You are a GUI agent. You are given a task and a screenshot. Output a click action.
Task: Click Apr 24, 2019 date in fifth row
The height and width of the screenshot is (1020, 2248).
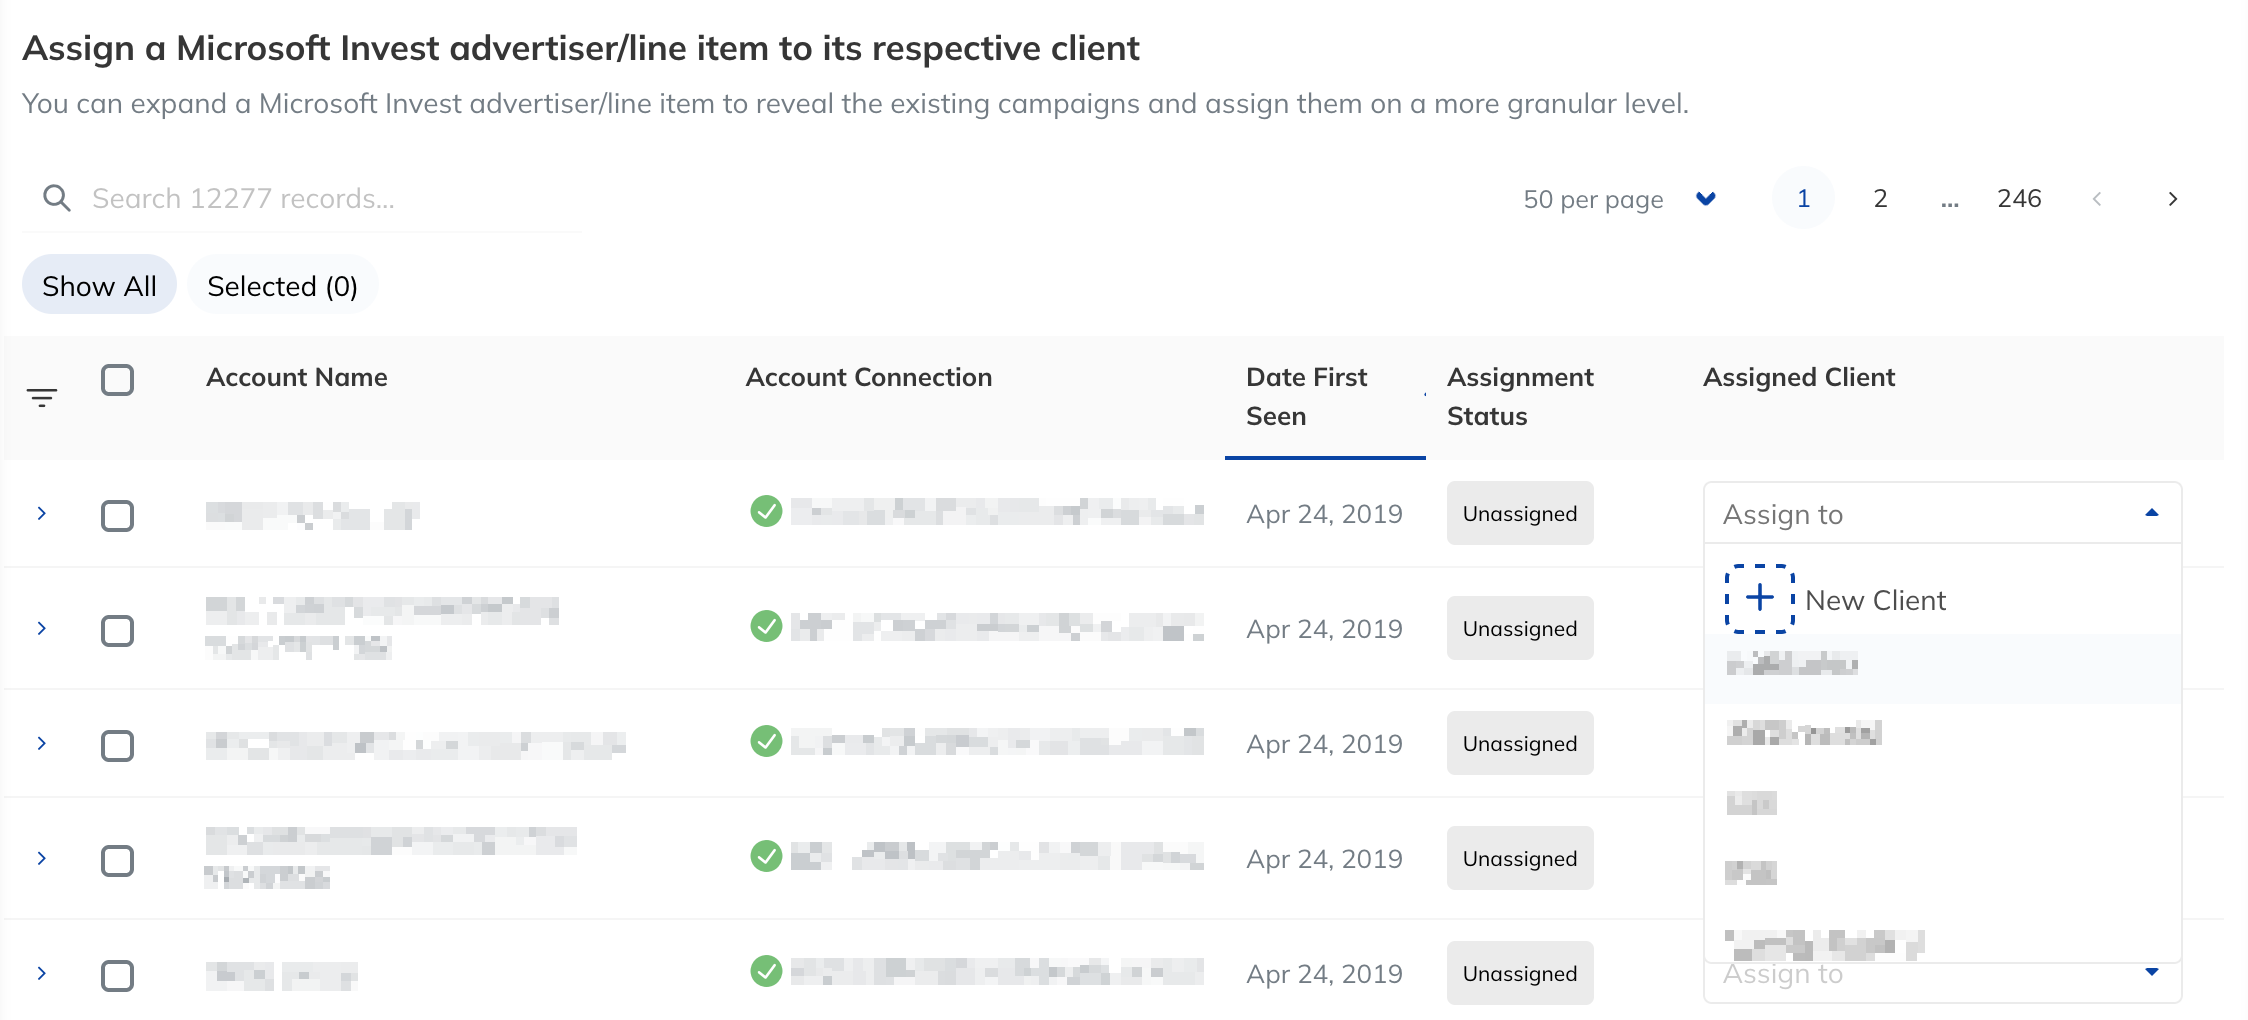click(1324, 974)
